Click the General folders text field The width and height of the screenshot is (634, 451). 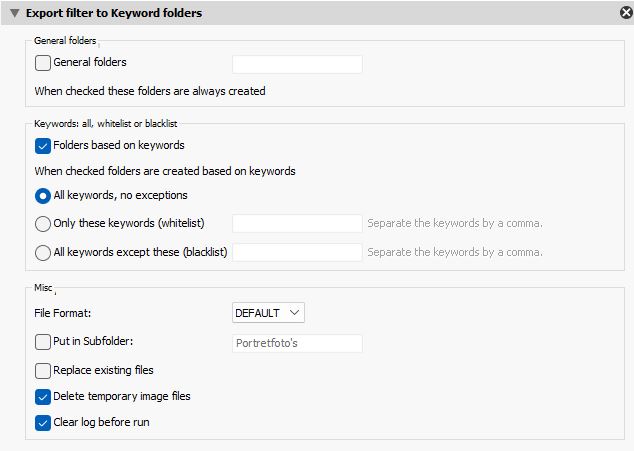coord(297,64)
